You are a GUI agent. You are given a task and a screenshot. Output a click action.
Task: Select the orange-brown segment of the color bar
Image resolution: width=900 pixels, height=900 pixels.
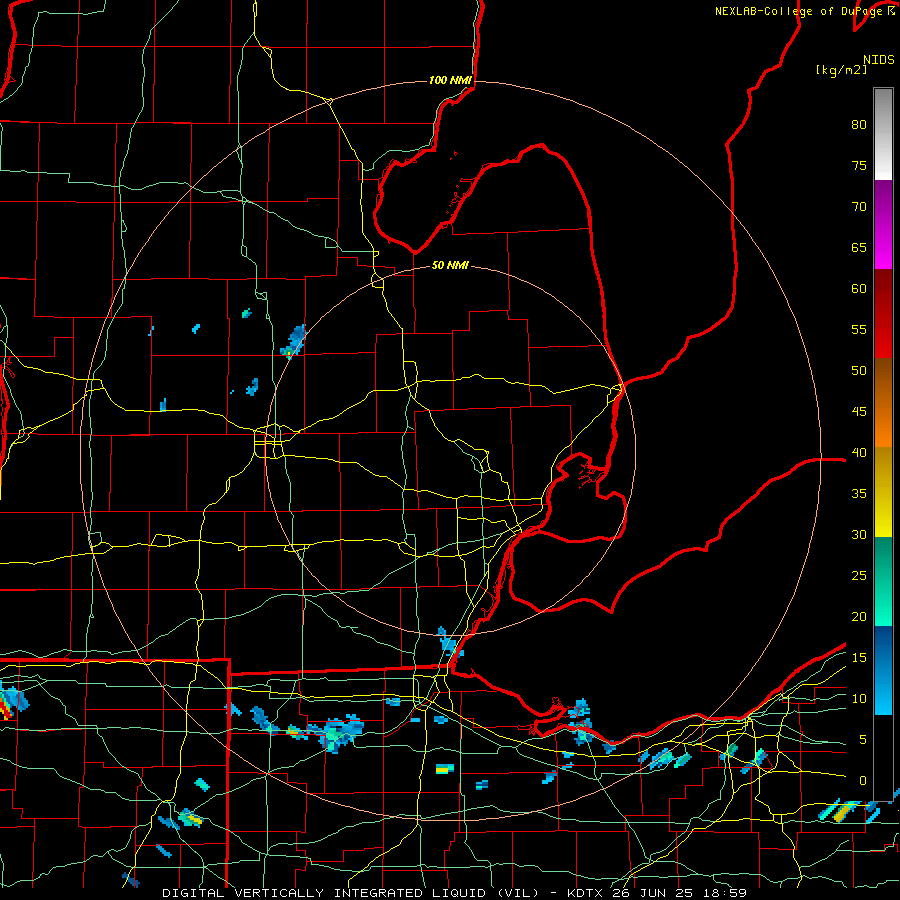click(x=883, y=403)
